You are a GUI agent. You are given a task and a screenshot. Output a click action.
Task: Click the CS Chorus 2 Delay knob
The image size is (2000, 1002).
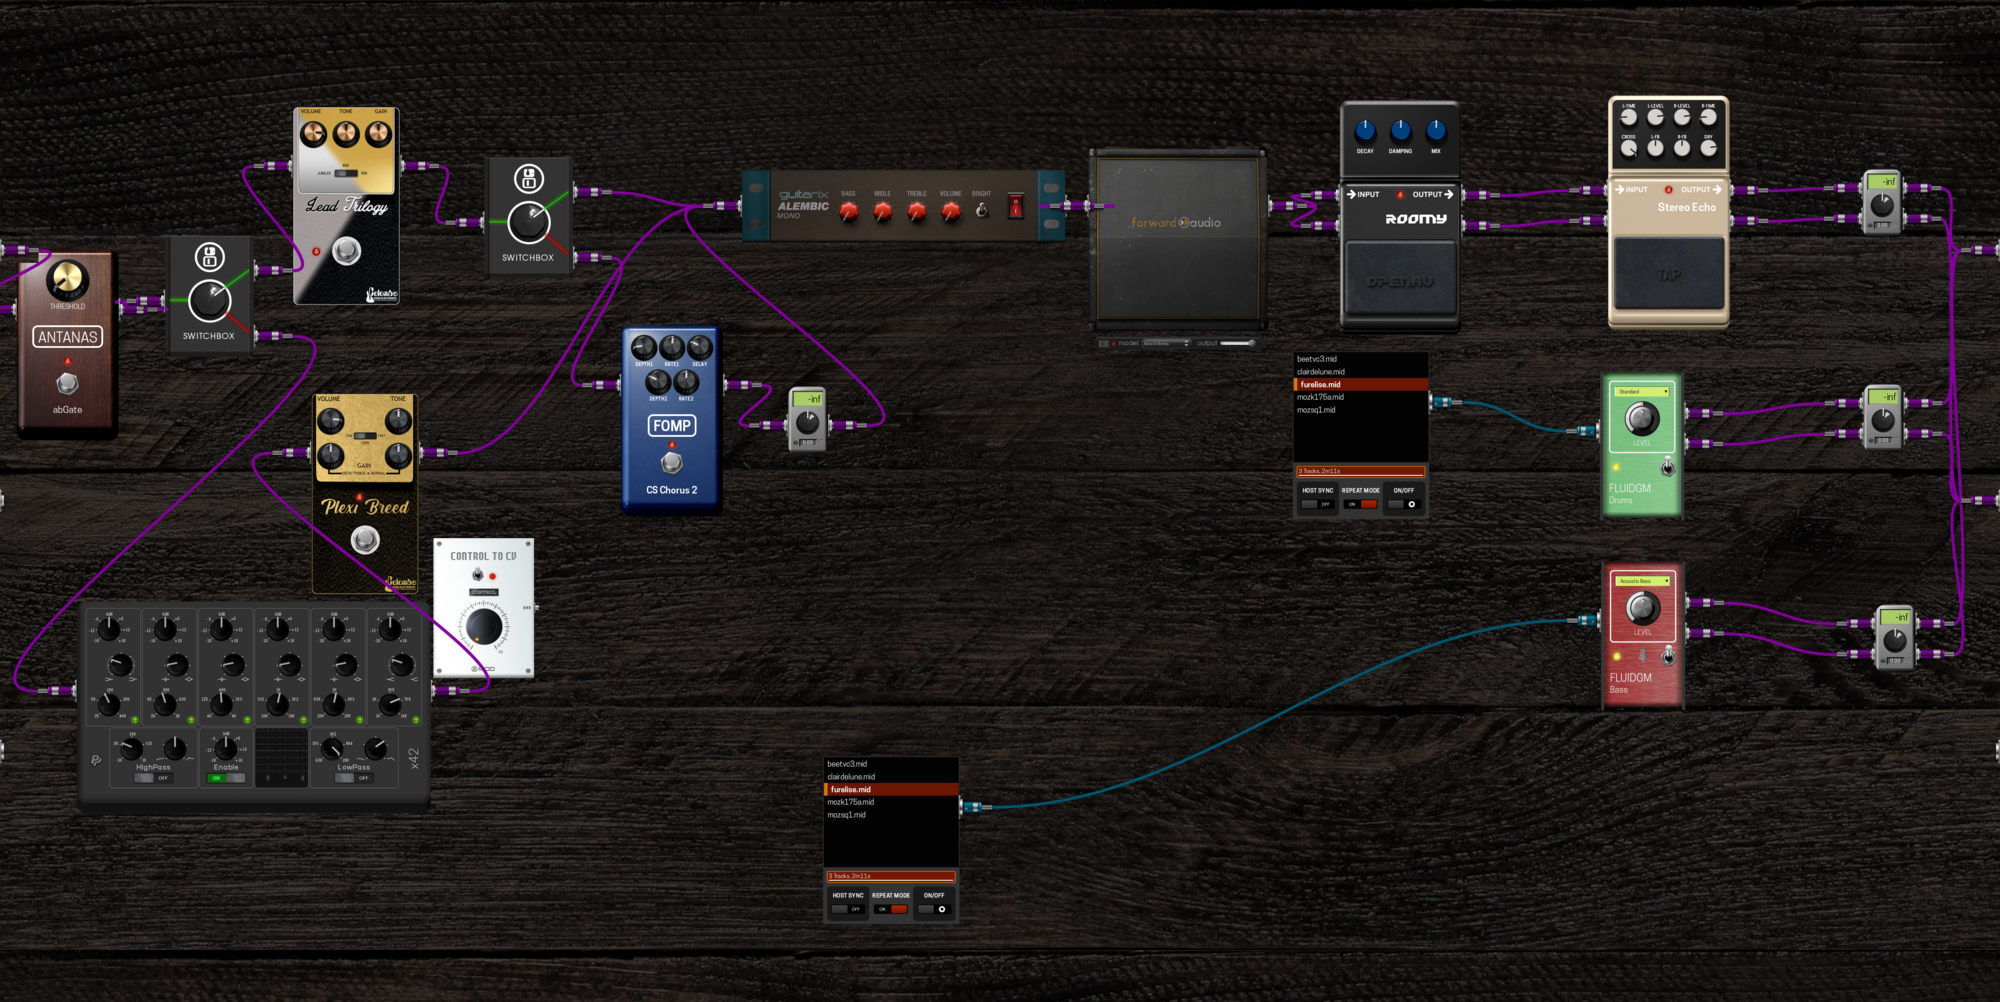point(700,348)
